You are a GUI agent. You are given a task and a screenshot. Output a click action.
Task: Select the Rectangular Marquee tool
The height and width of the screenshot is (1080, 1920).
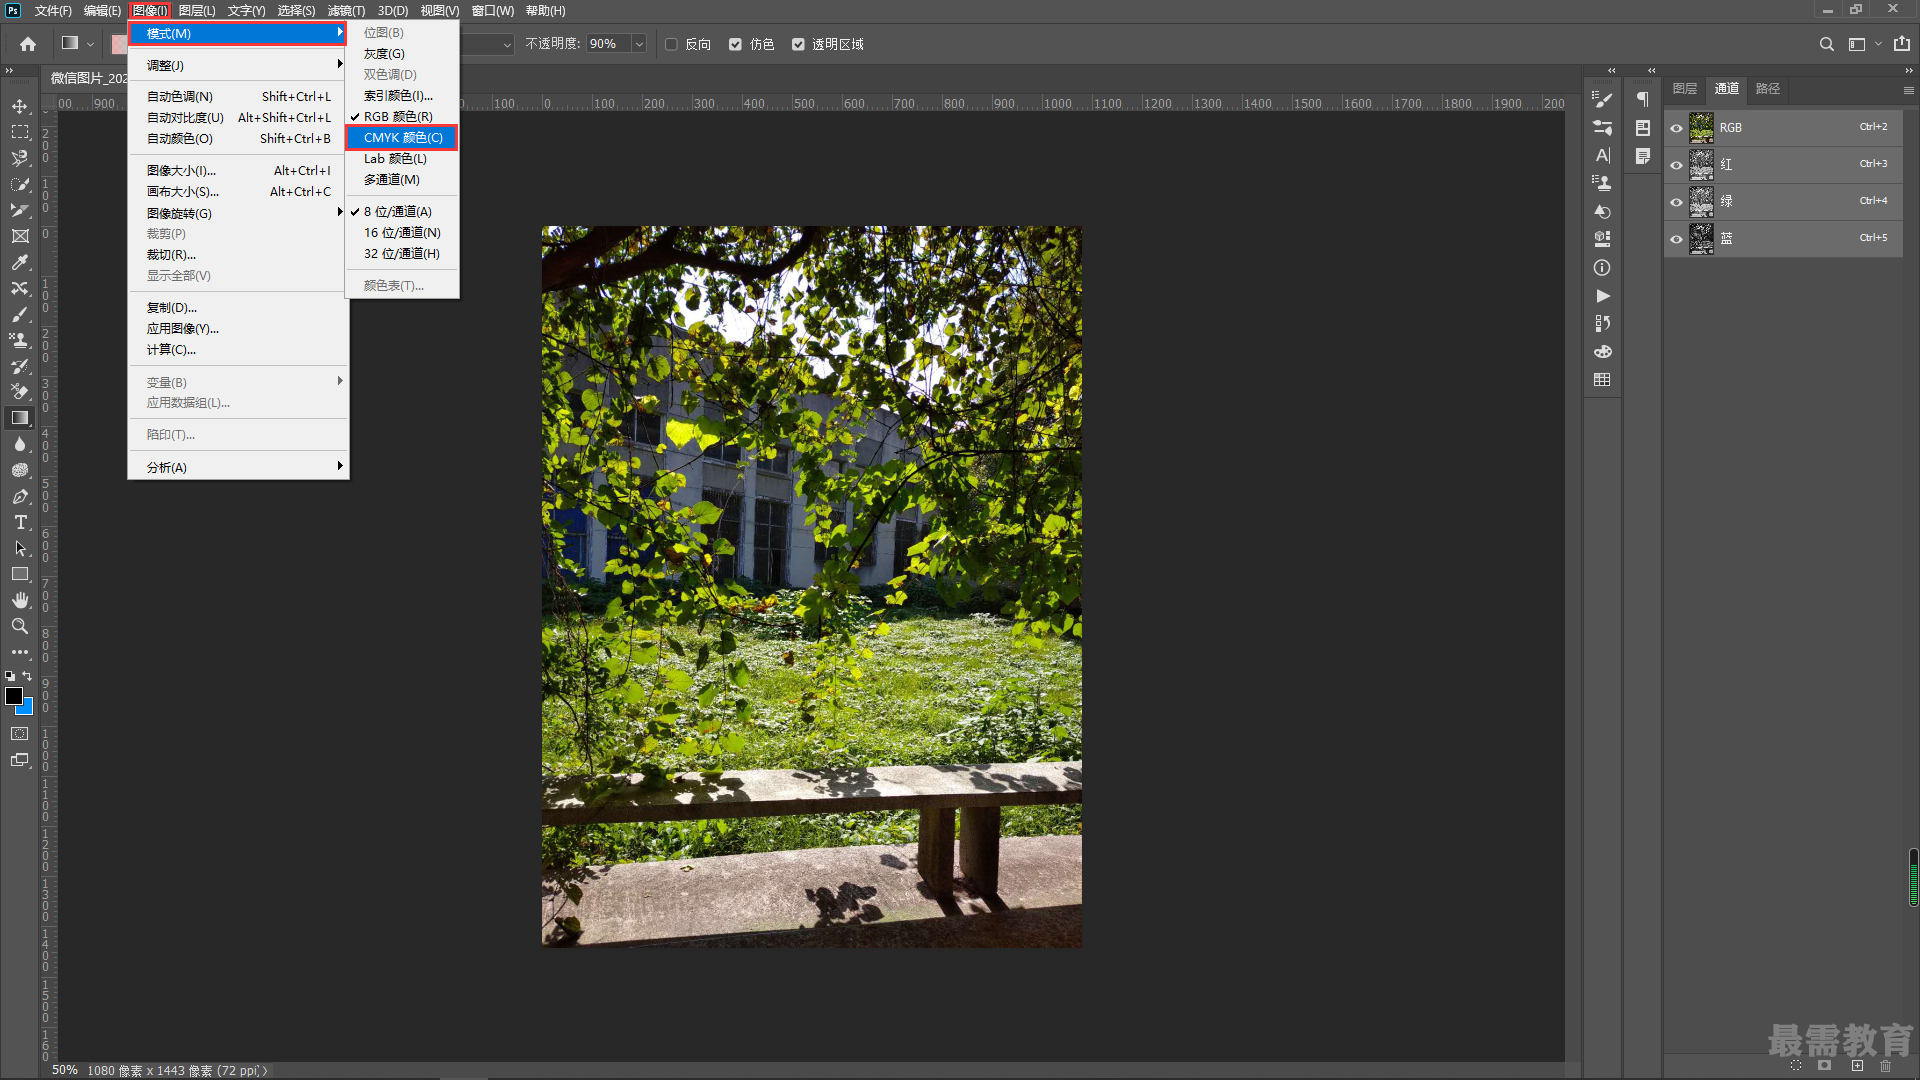pos(20,132)
